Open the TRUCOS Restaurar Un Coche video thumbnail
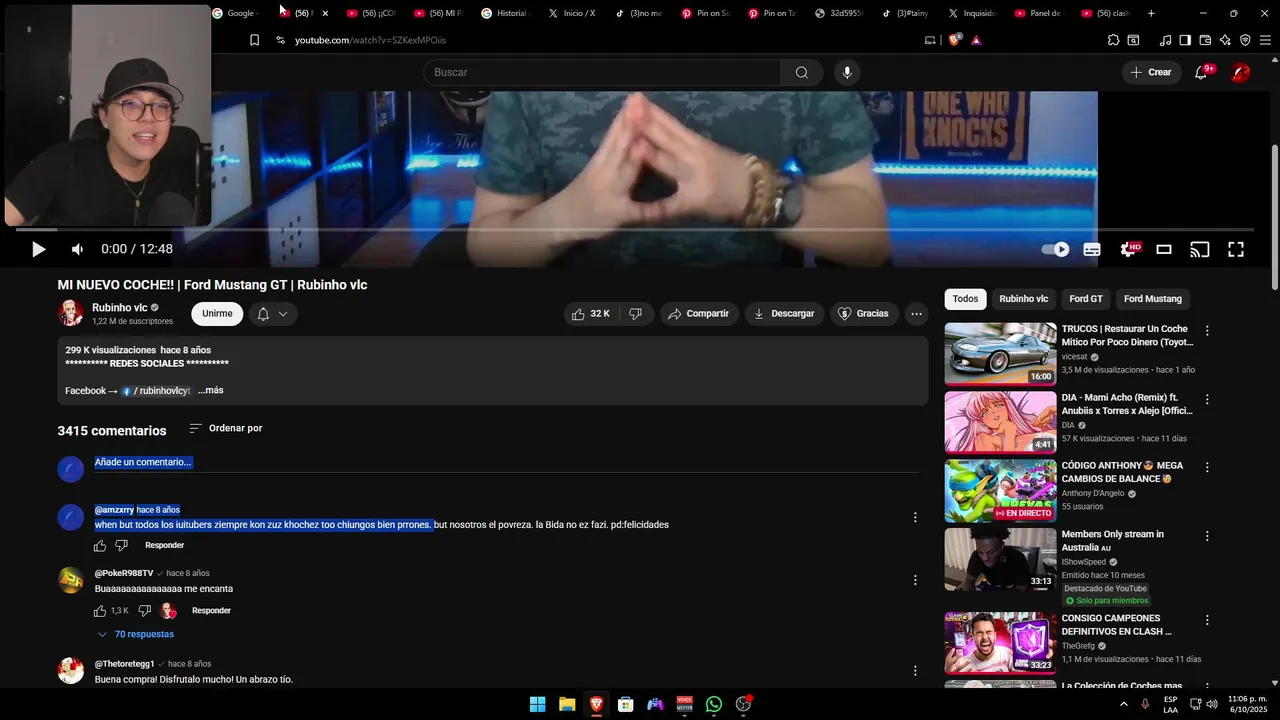This screenshot has width=1280, height=720. coord(1000,354)
